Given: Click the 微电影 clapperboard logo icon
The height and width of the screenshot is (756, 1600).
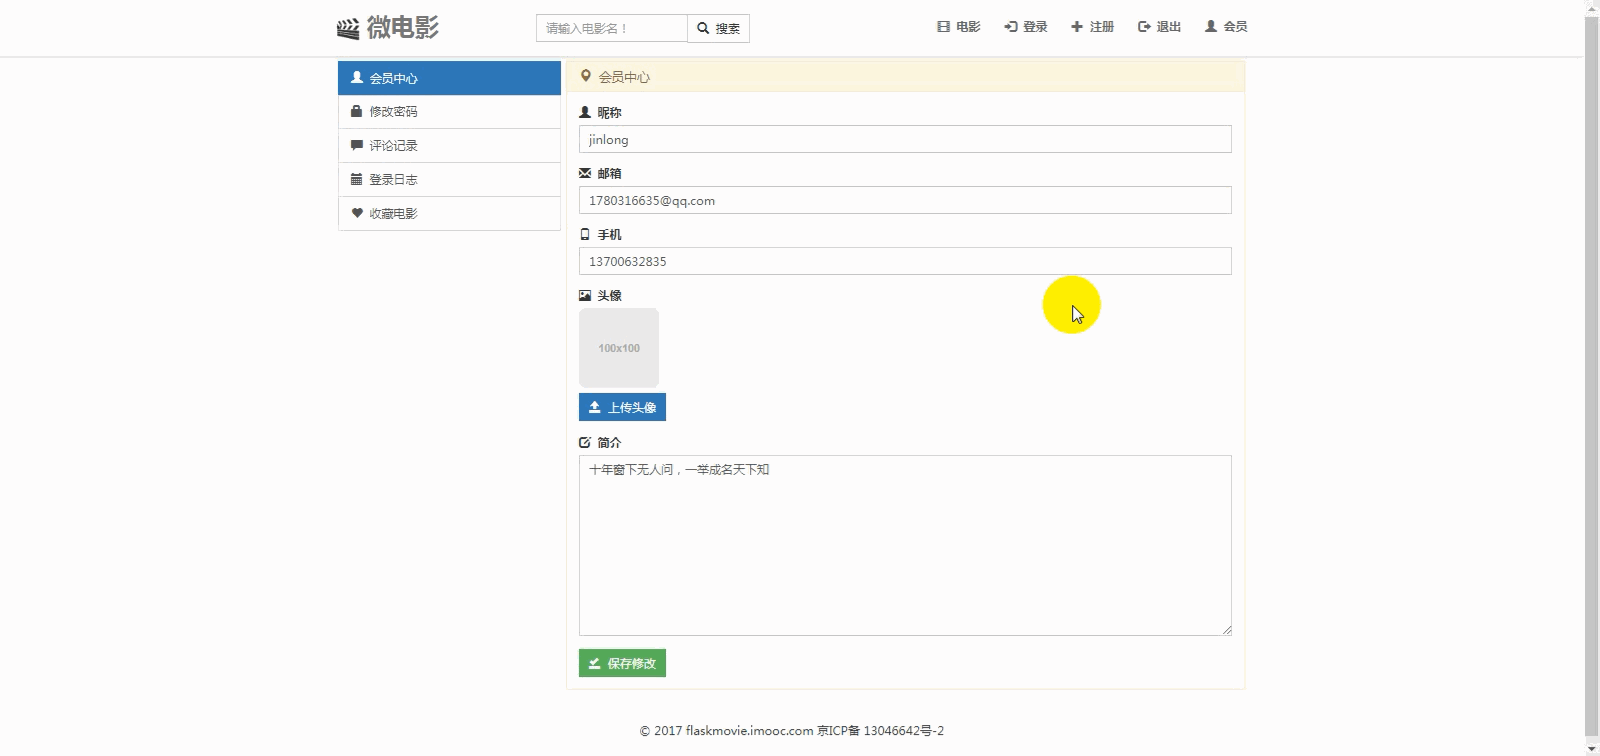Looking at the screenshot, I should pos(348,29).
